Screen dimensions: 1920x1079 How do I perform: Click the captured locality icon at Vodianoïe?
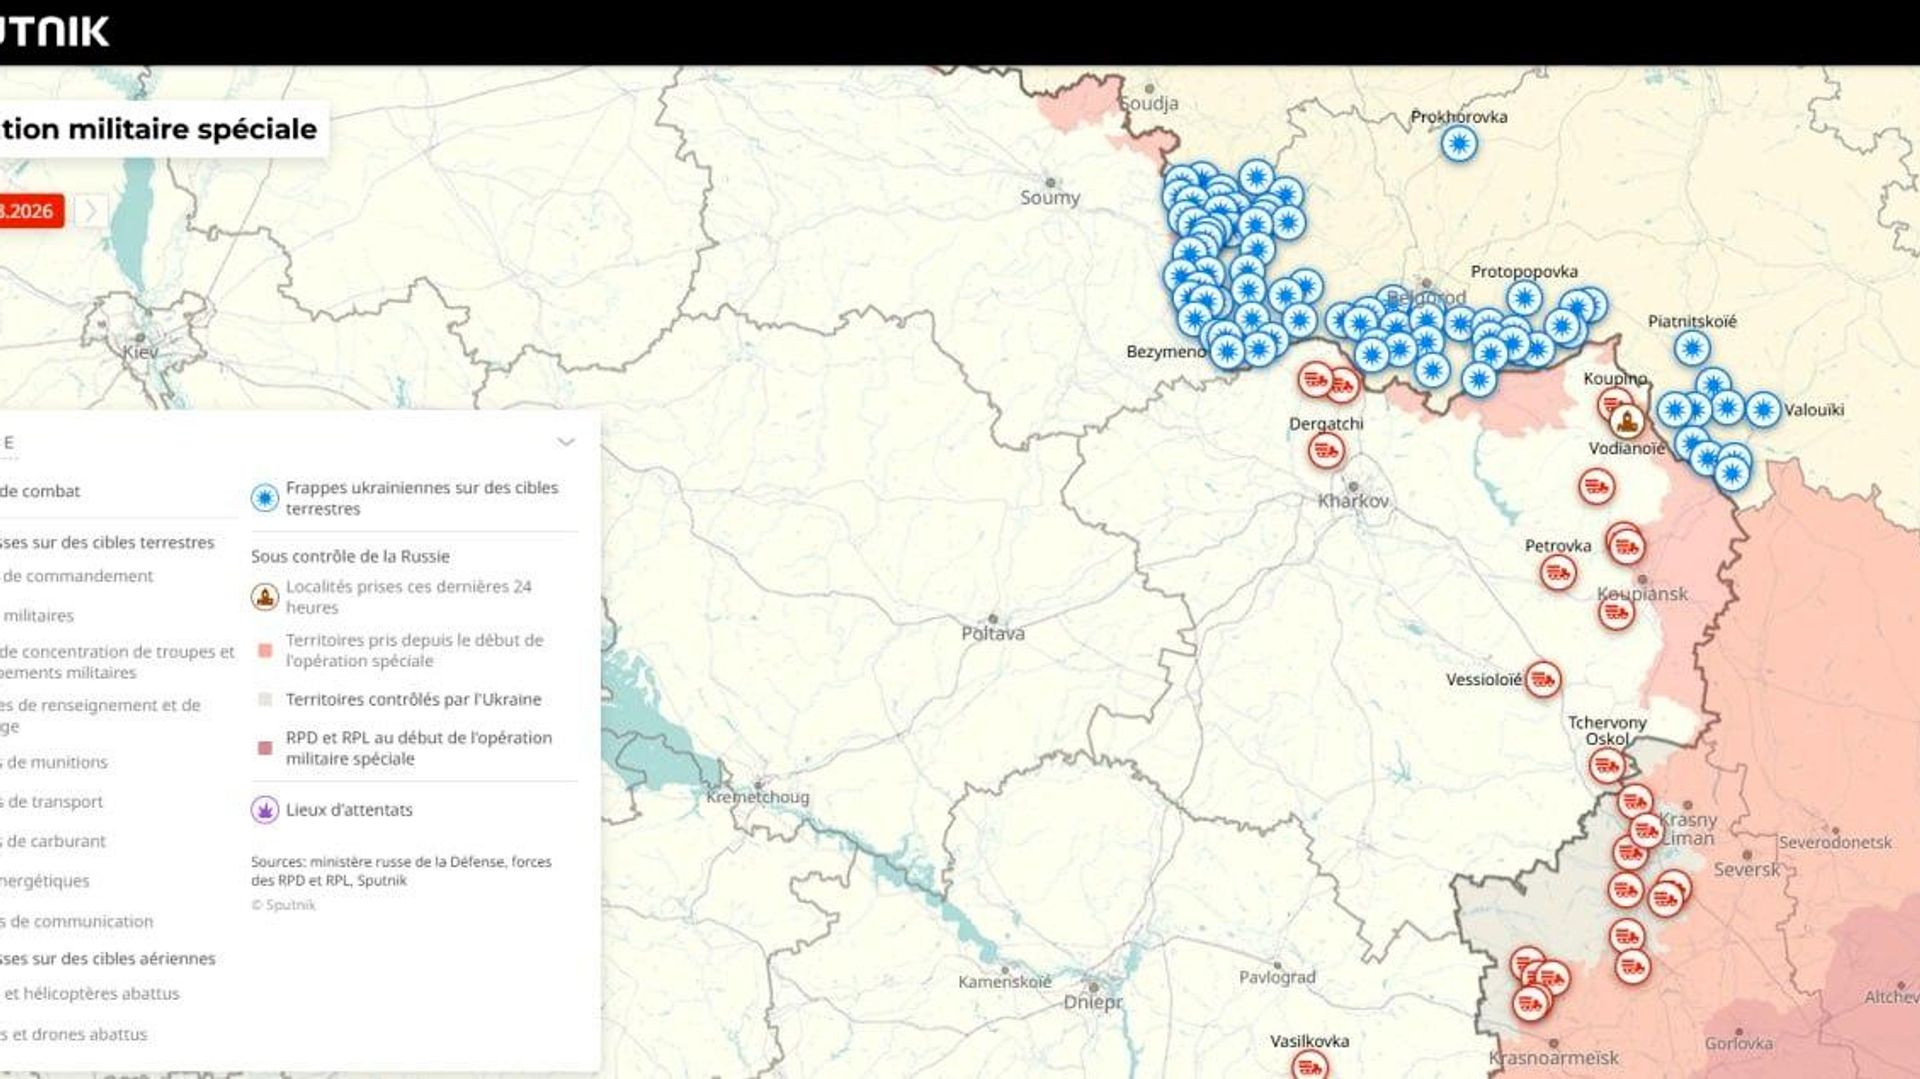click(1627, 421)
